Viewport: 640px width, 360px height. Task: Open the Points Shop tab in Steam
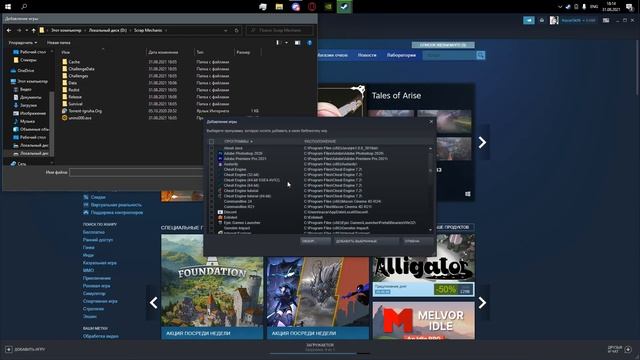[332, 55]
